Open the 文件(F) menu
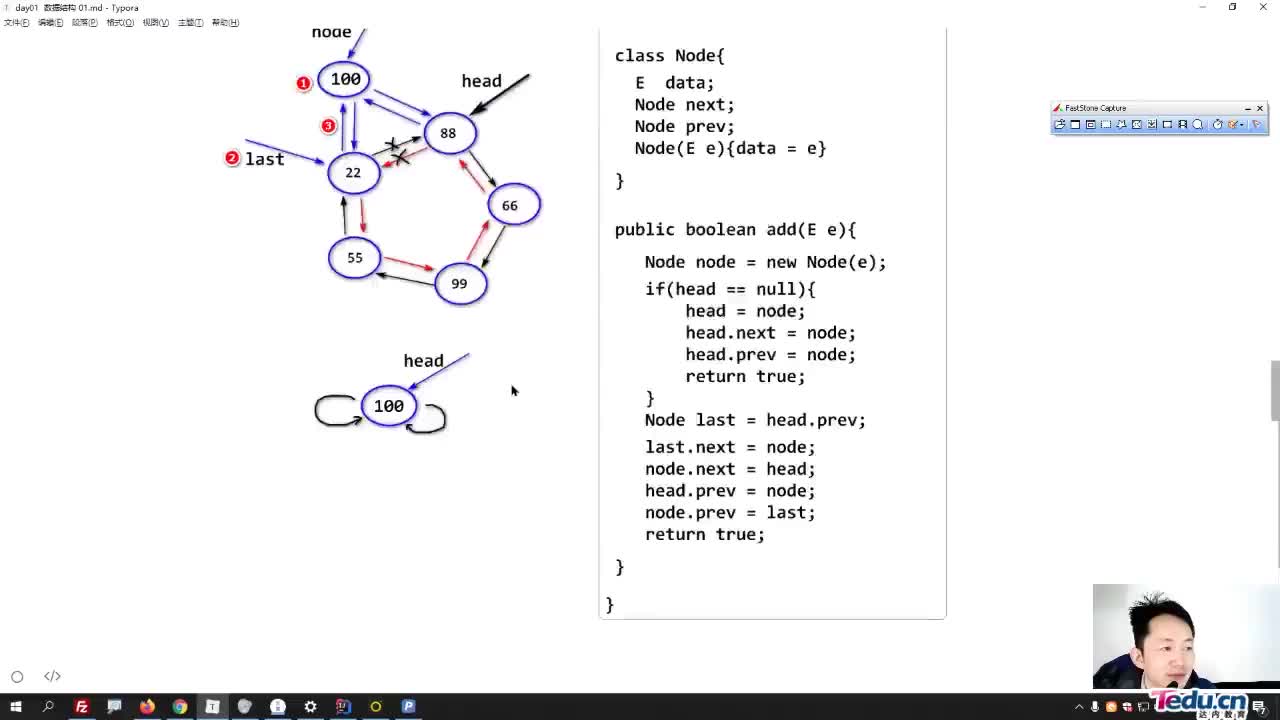Viewport: 1280px width, 720px height. (16, 22)
